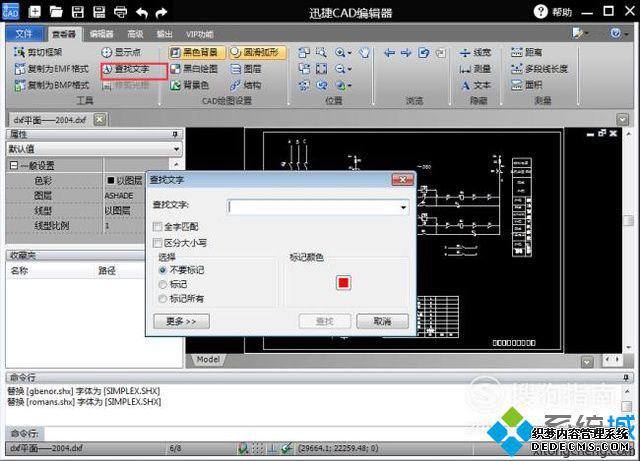Image resolution: width=640 pixels, height=461 pixels.
Task: Select the hand pan tool
Action: 364,52
